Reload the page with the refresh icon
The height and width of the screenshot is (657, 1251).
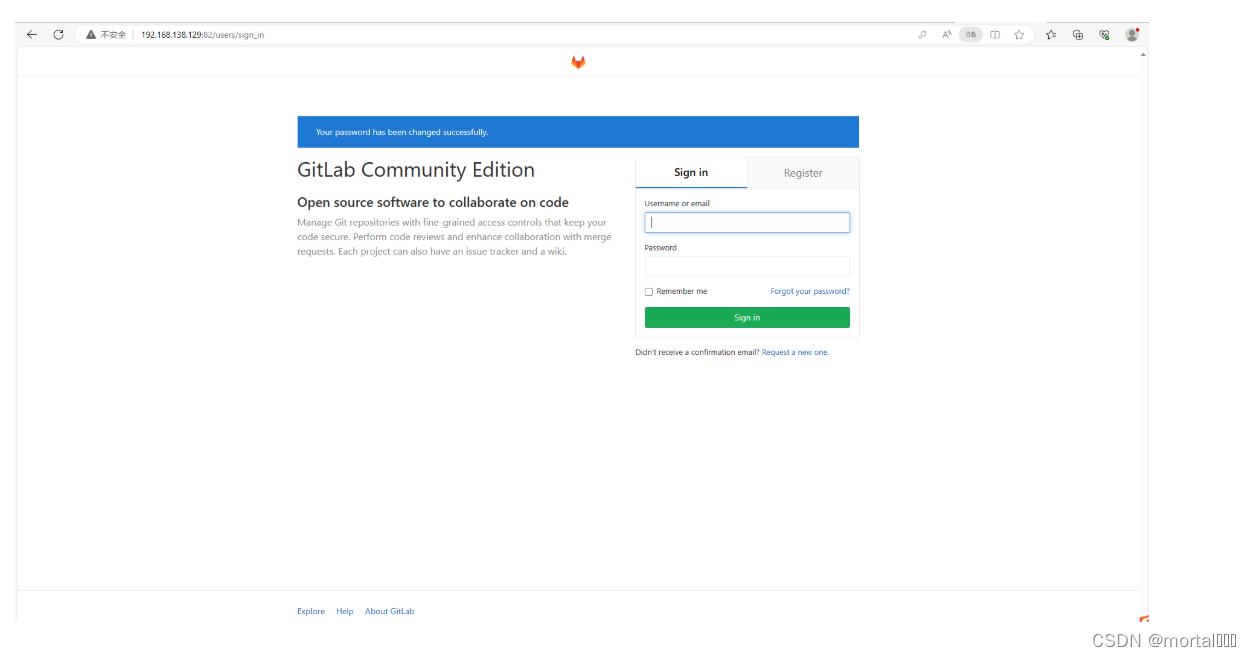(59, 34)
